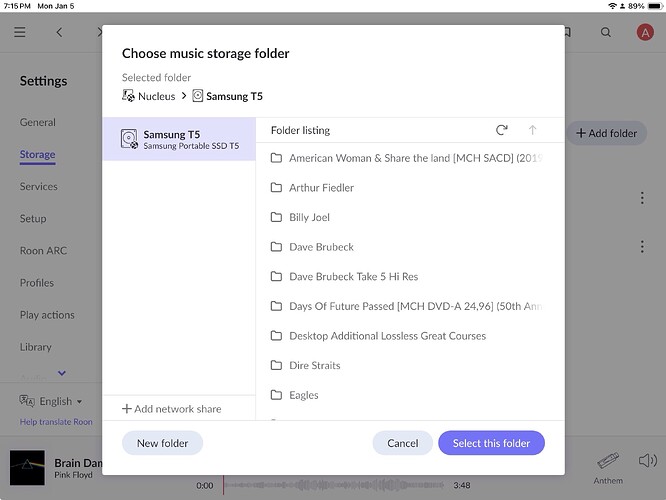Image resolution: width=666 pixels, height=500 pixels.
Task: Open the three-dot storage options menu
Action: [x=642, y=199]
